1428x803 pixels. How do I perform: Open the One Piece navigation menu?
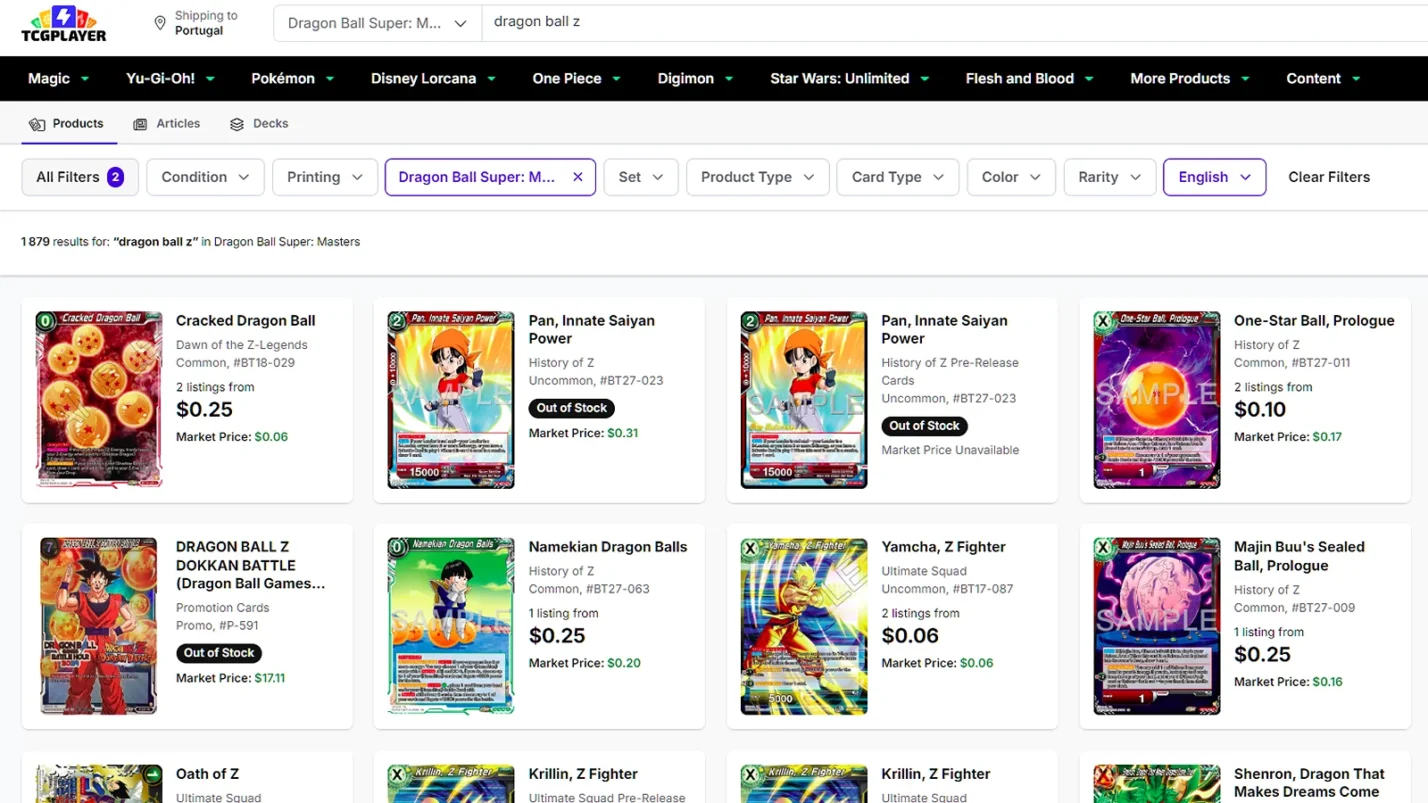[x=577, y=78]
